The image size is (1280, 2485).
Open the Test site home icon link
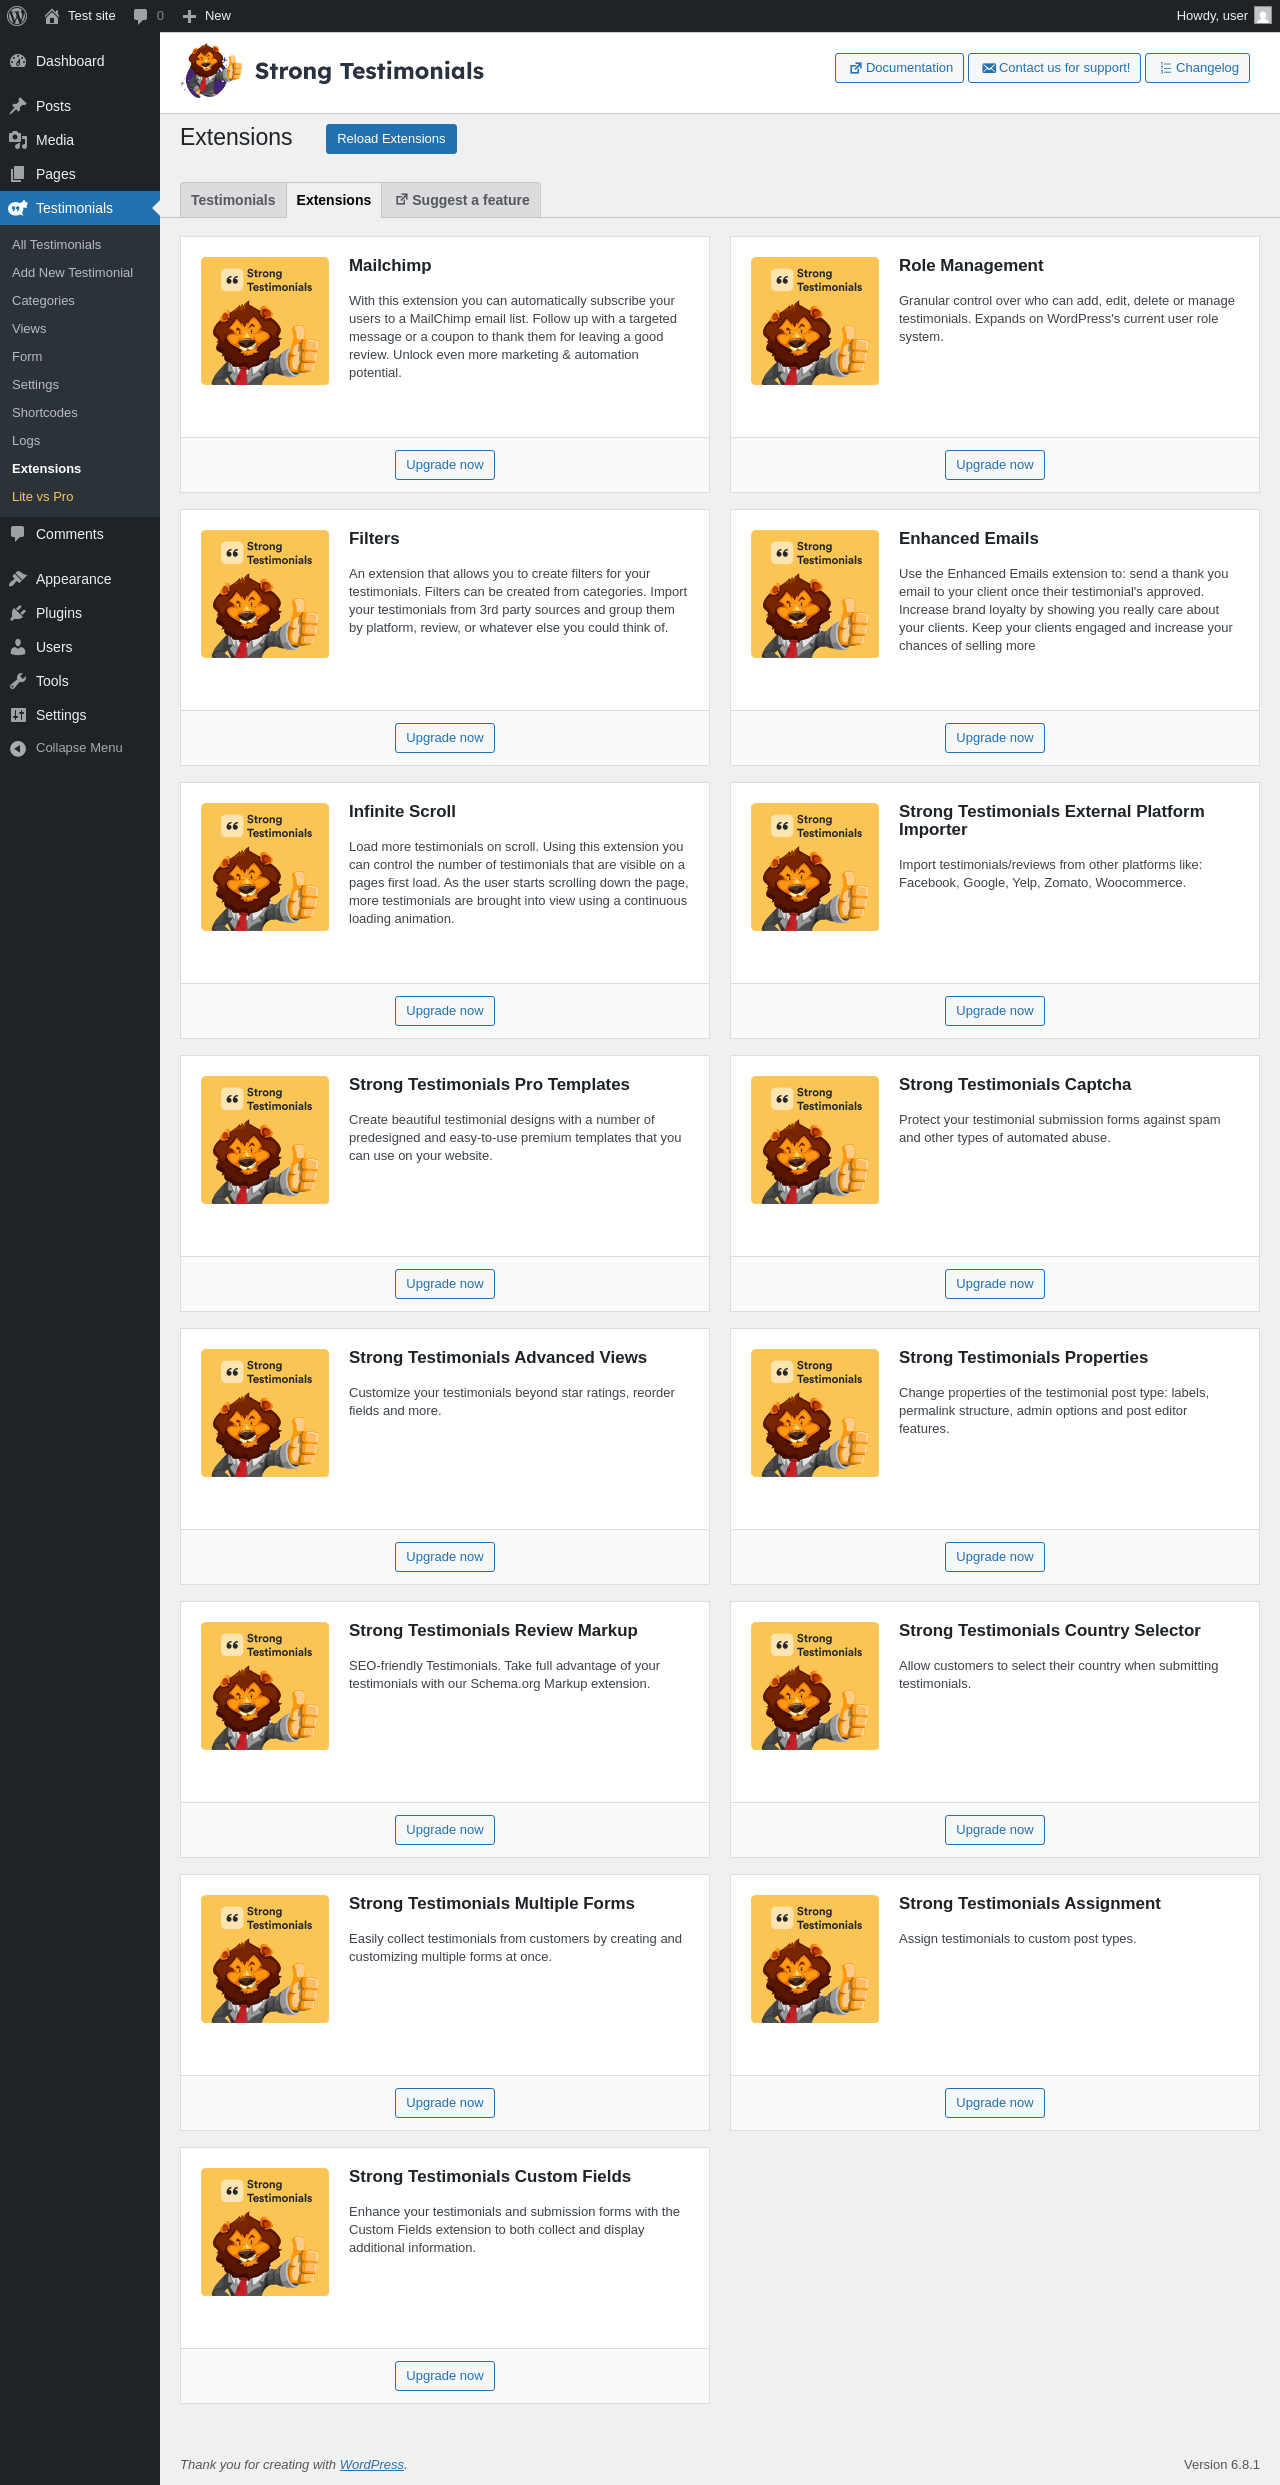click(52, 16)
